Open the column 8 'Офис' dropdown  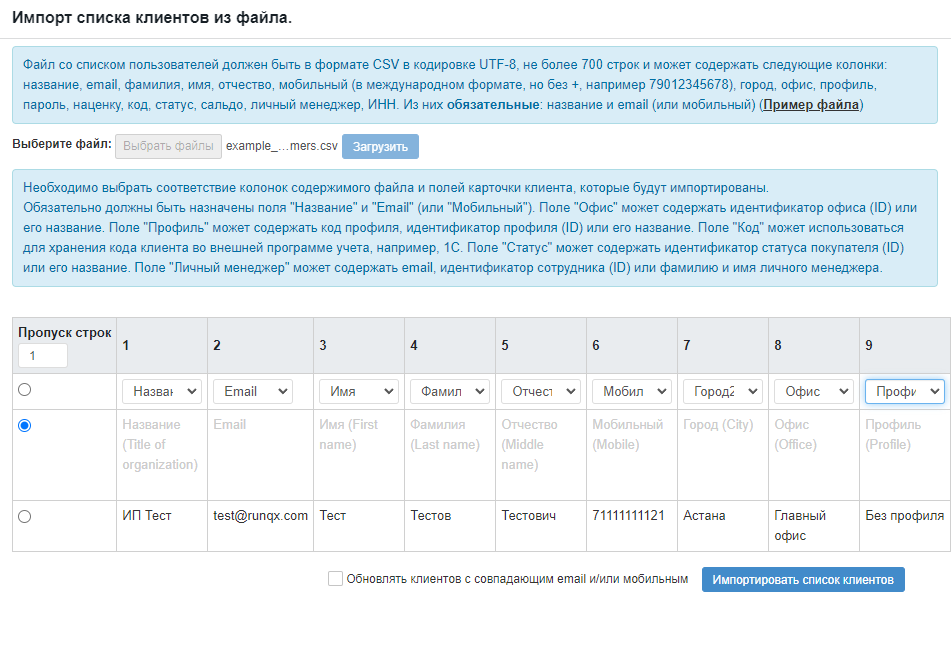(x=813, y=391)
